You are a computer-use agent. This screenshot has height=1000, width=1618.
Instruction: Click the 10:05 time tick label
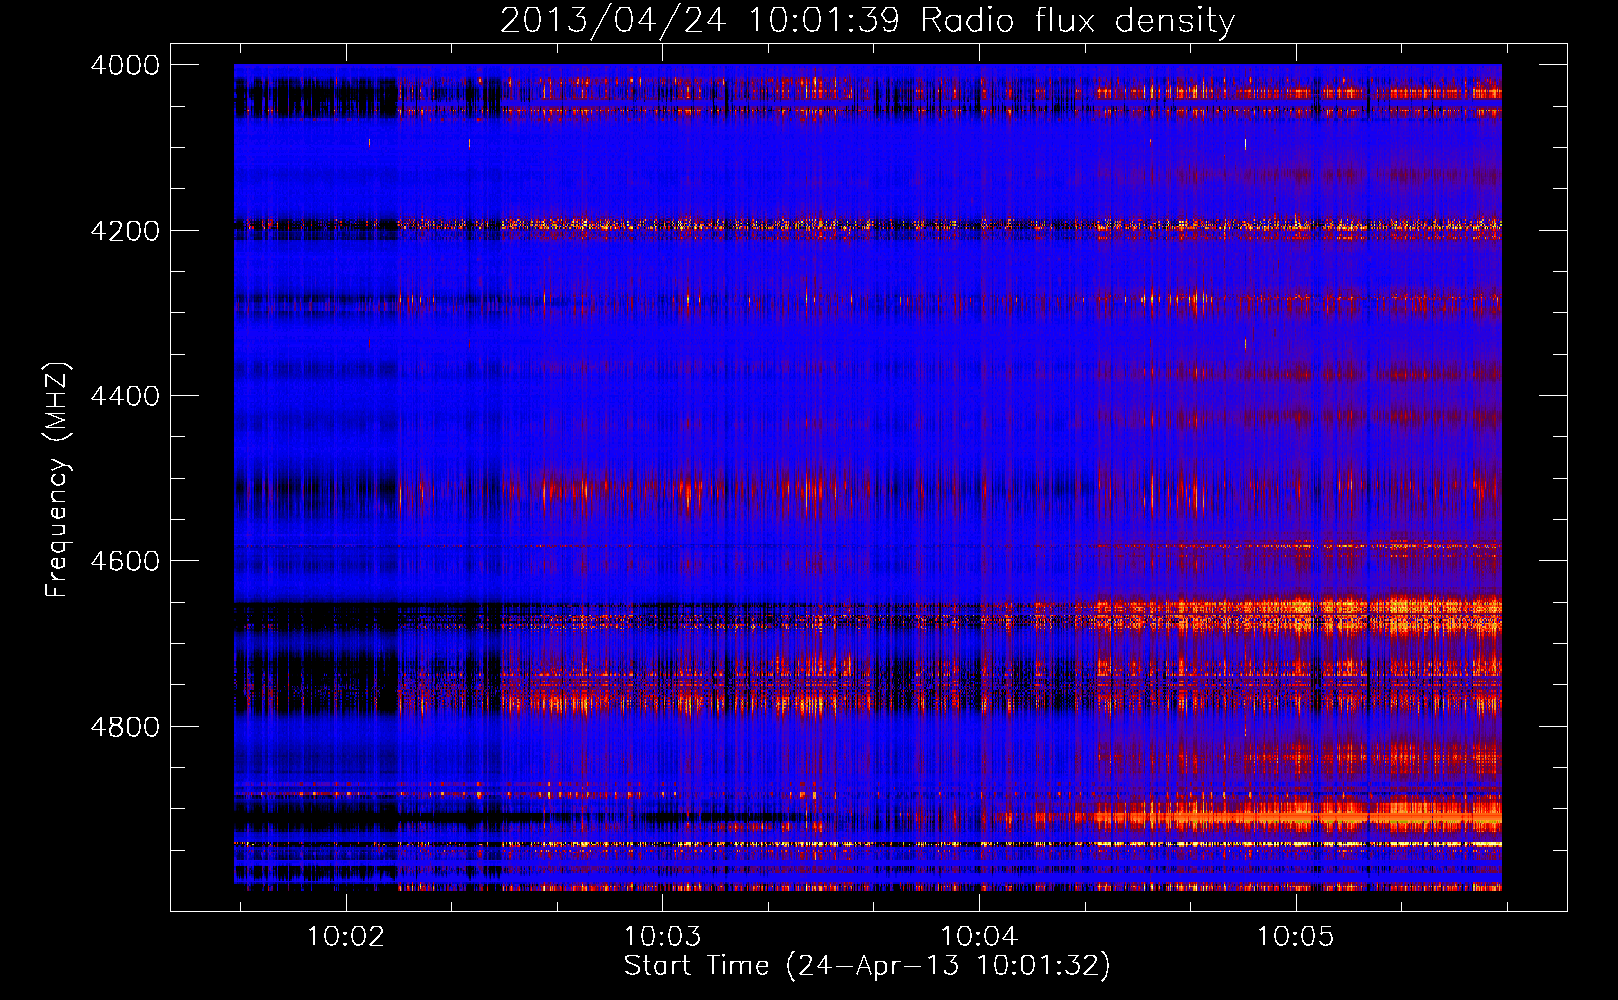(x=1295, y=936)
